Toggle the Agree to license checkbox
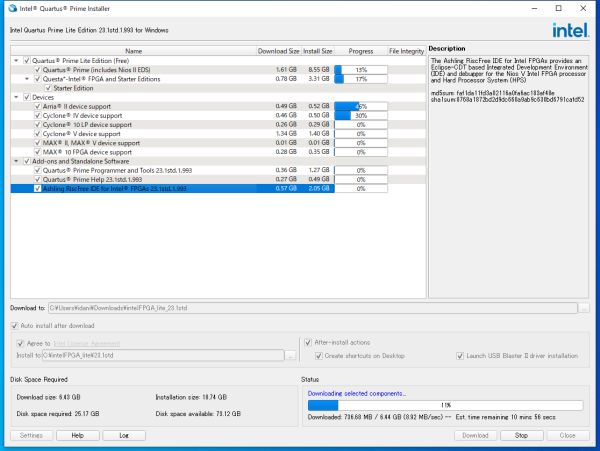600x451 pixels. pyautogui.click(x=21, y=344)
